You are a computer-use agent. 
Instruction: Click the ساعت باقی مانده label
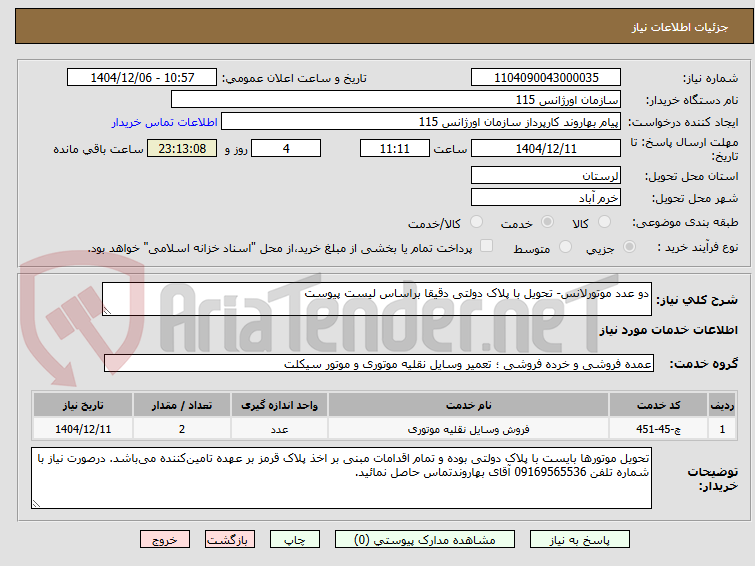[98, 149]
